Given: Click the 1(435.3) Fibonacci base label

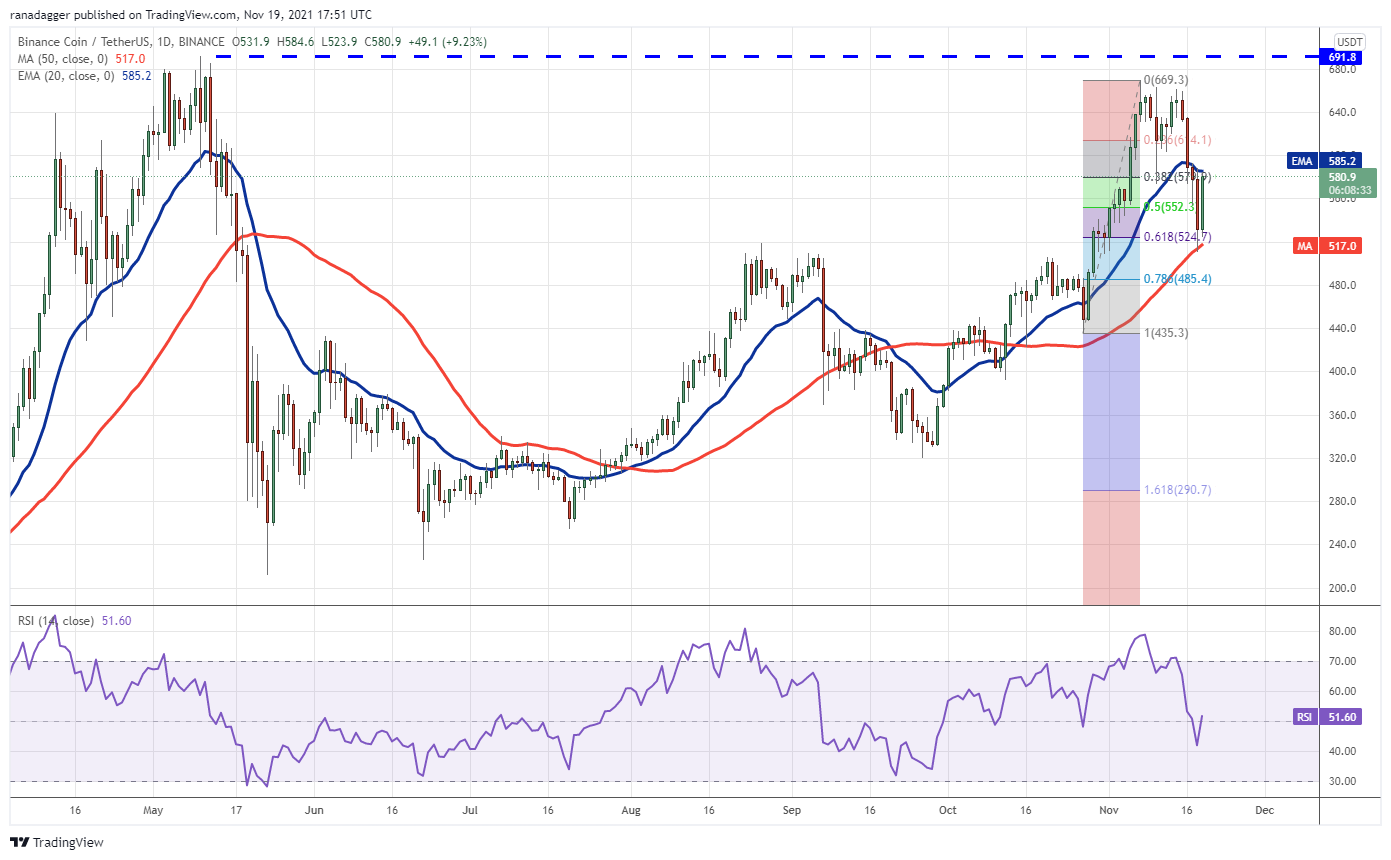Looking at the screenshot, I should tap(1166, 333).
